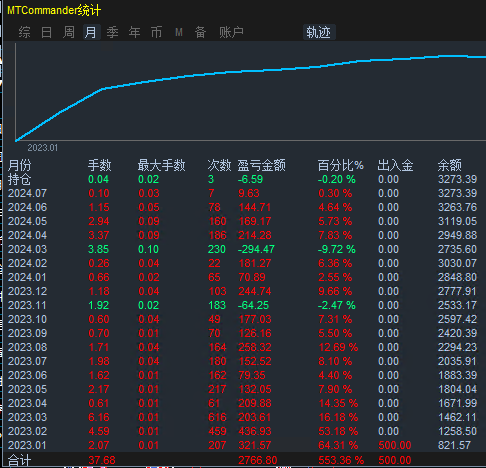This screenshot has height=468, width=486.
Task: Click the 37.68 total lots value
Action: (x=102, y=460)
